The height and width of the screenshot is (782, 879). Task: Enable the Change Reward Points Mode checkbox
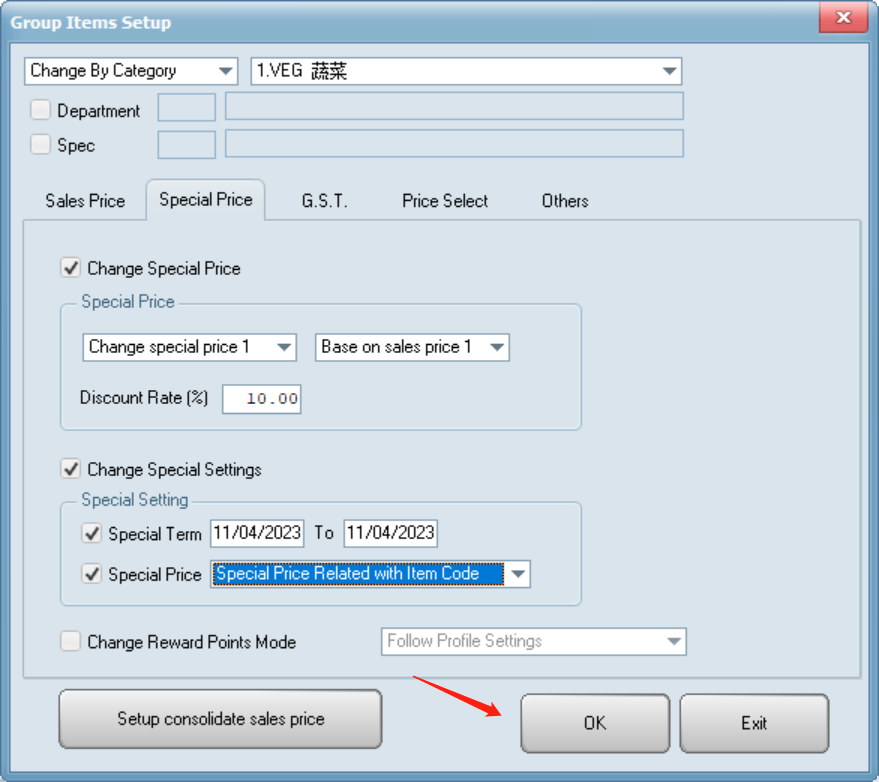71,642
